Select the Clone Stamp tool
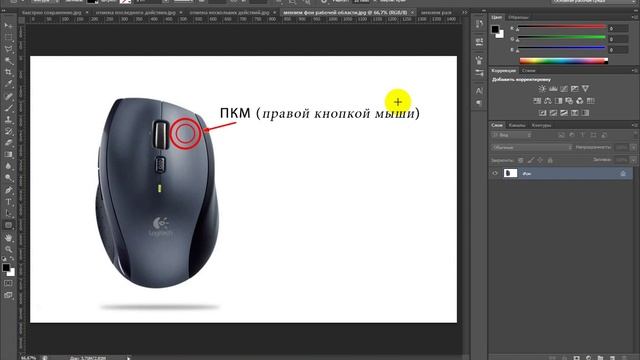The width and height of the screenshot is (640, 360). (x=8, y=120)
